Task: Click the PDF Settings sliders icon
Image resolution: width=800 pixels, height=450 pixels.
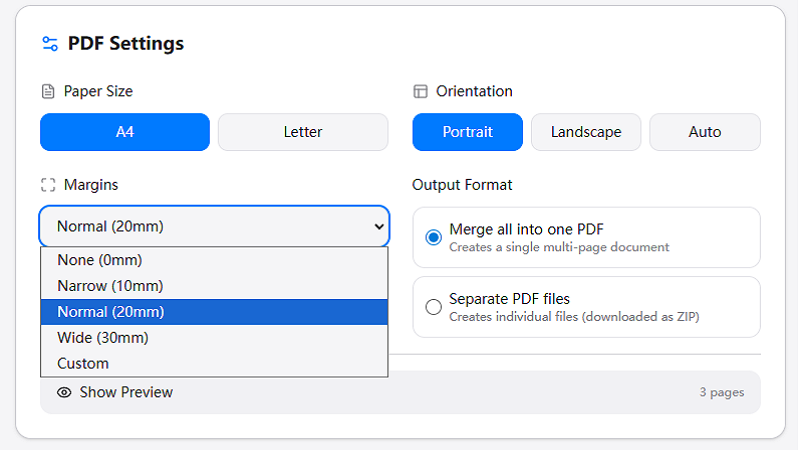Action: 50,44
